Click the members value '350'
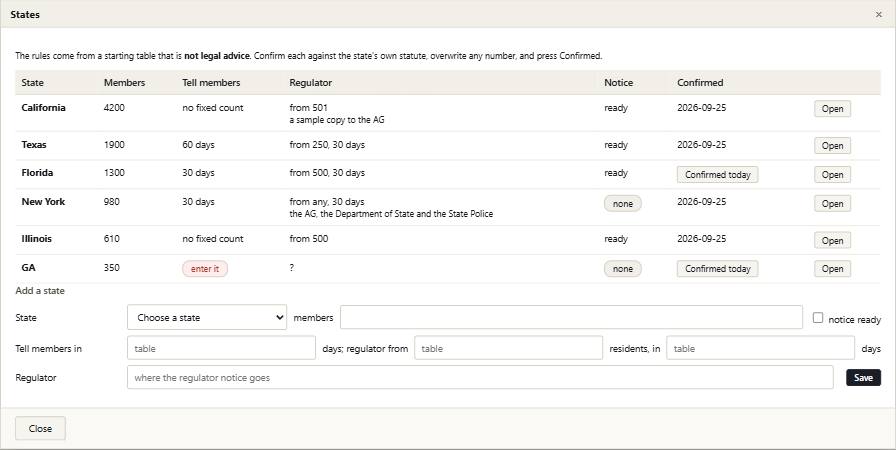The width and height of the screenshot is (896, 450). (111, 267)
